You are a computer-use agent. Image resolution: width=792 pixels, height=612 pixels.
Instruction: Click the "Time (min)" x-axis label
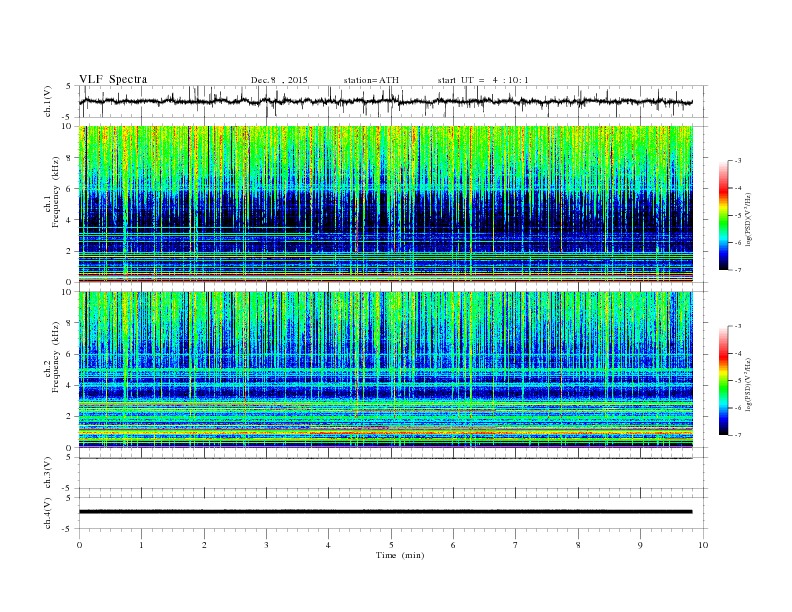click(400, 555)
